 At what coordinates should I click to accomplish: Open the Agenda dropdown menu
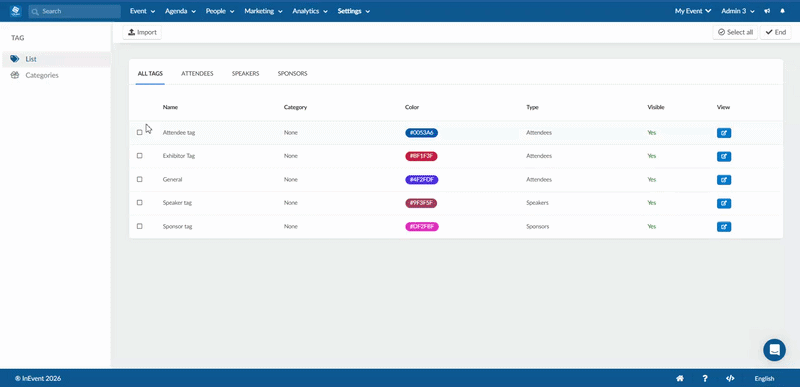pyautogui.click(x=181, y=11)
